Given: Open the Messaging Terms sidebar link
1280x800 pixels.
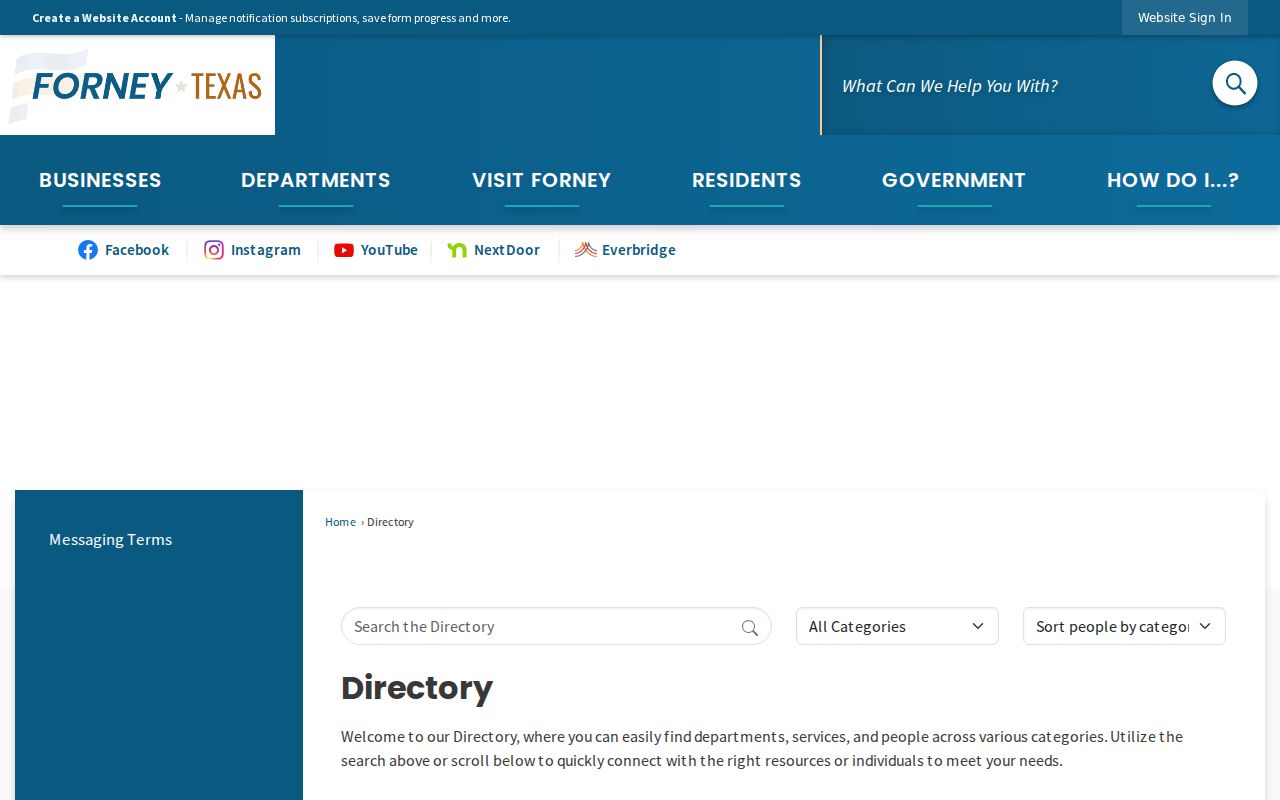Looking at the screenshot, I should point(111,539).
